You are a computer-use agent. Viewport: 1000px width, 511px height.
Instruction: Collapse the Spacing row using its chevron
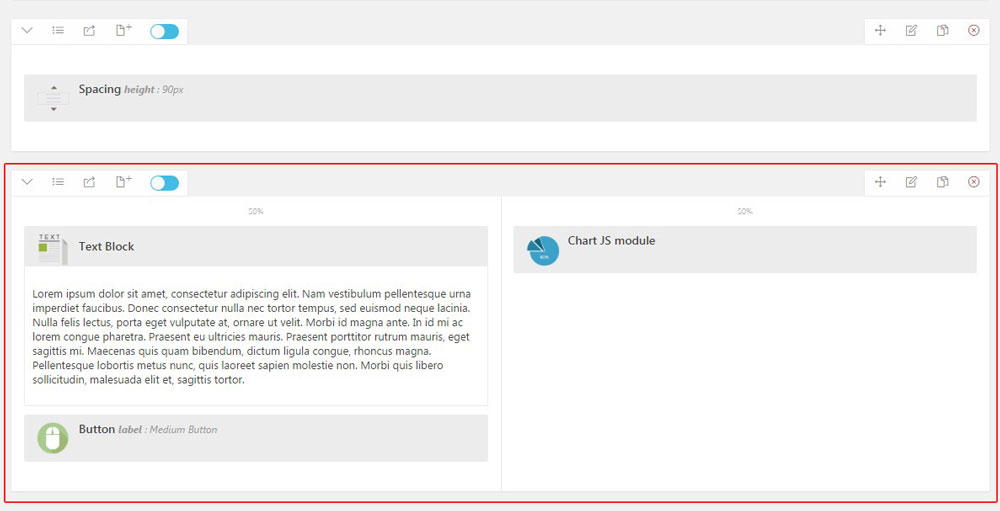tap(27, 31)
